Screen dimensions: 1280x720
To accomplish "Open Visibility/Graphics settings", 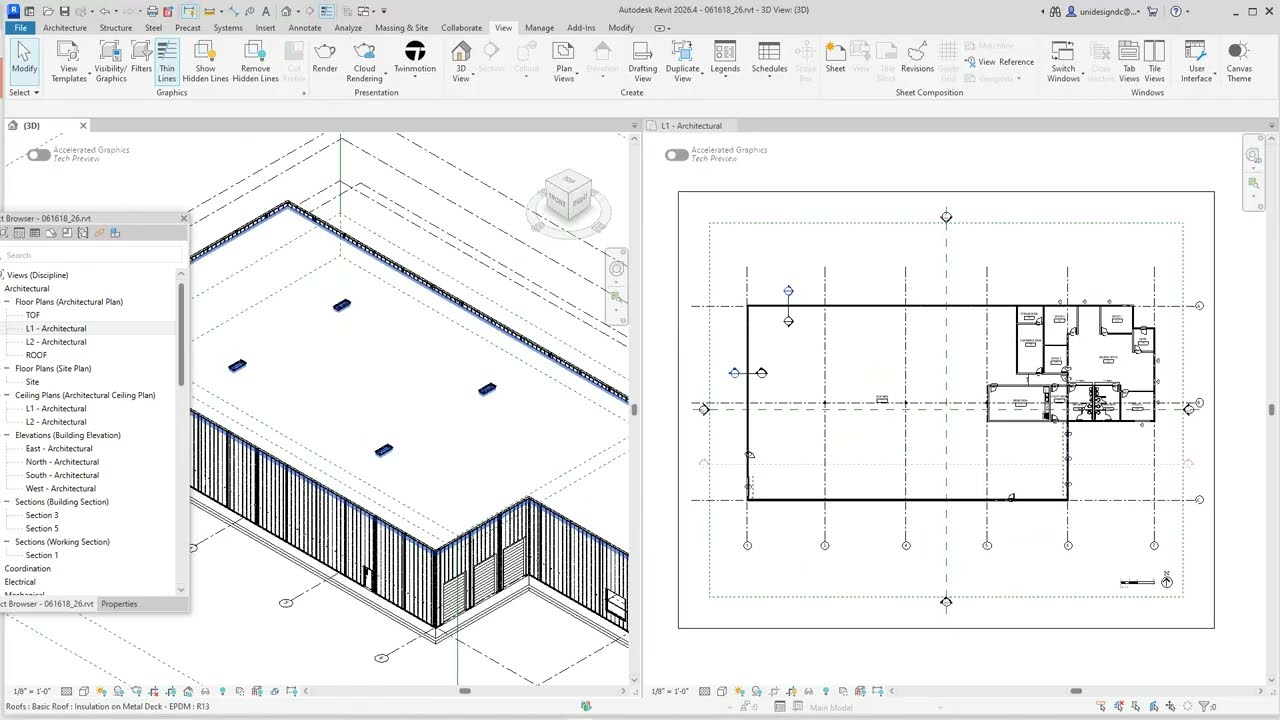I will [111, 61].
